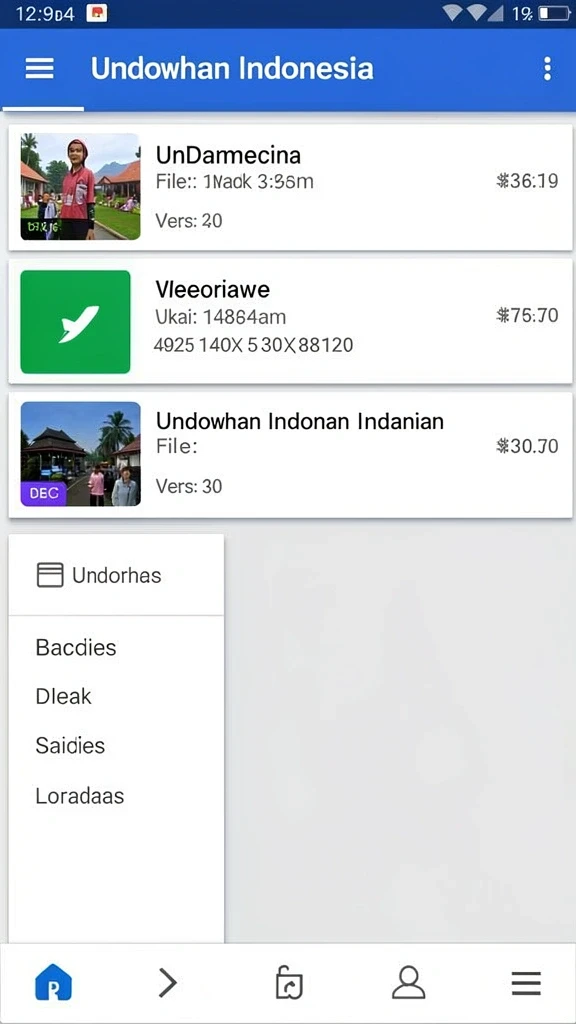The height and width of the screenshot is (1024, 576).
Task: Open the hamburger menu in the header
Action: 39,68
